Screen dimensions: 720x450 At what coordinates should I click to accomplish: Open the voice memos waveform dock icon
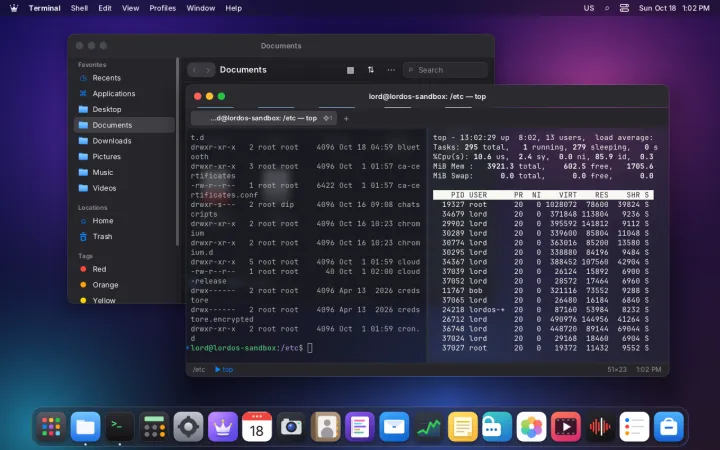600,427
